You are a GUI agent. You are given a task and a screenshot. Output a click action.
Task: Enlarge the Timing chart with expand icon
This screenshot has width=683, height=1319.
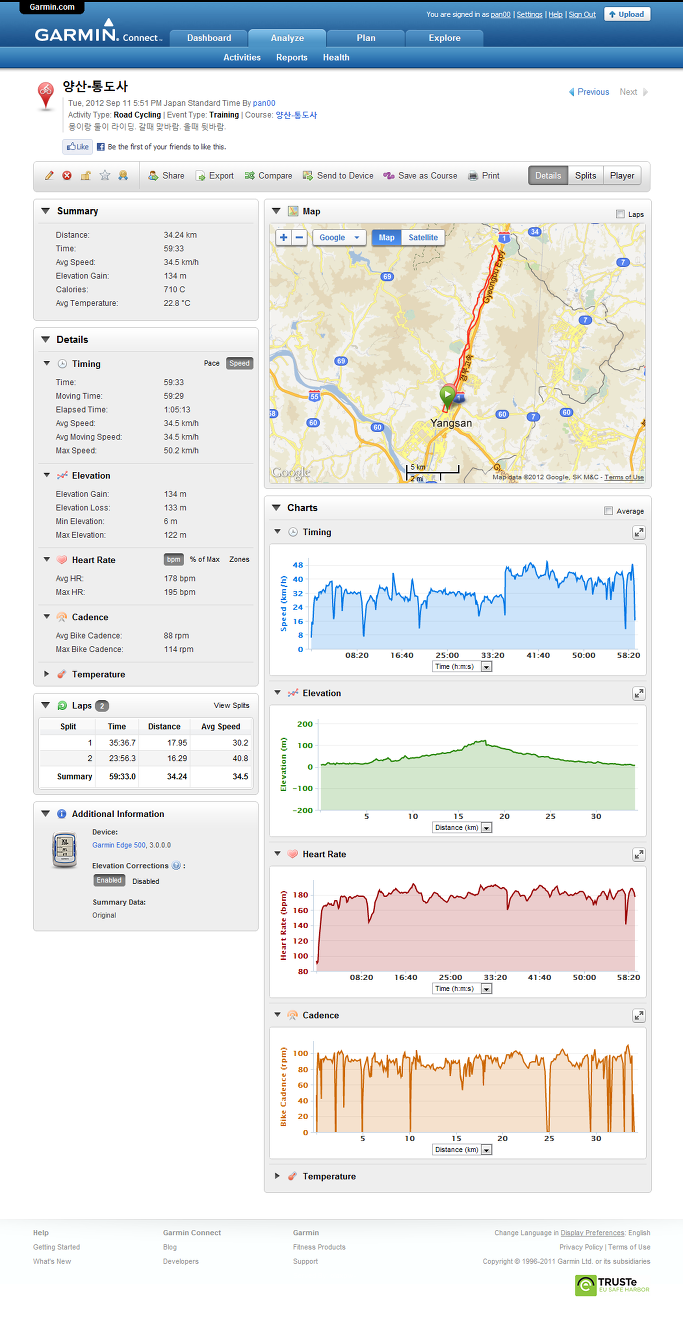tap(638, 532)
